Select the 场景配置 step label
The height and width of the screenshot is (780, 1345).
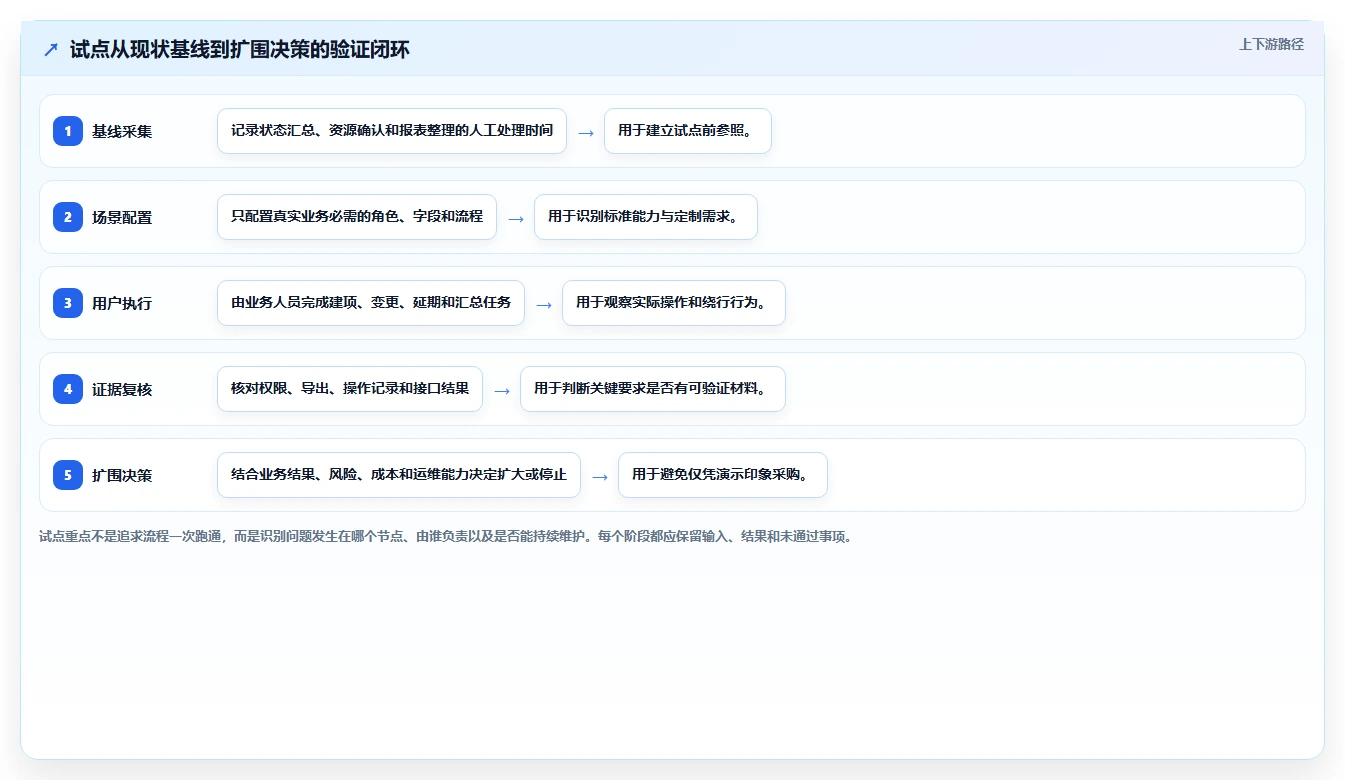(x=122, y=217)
